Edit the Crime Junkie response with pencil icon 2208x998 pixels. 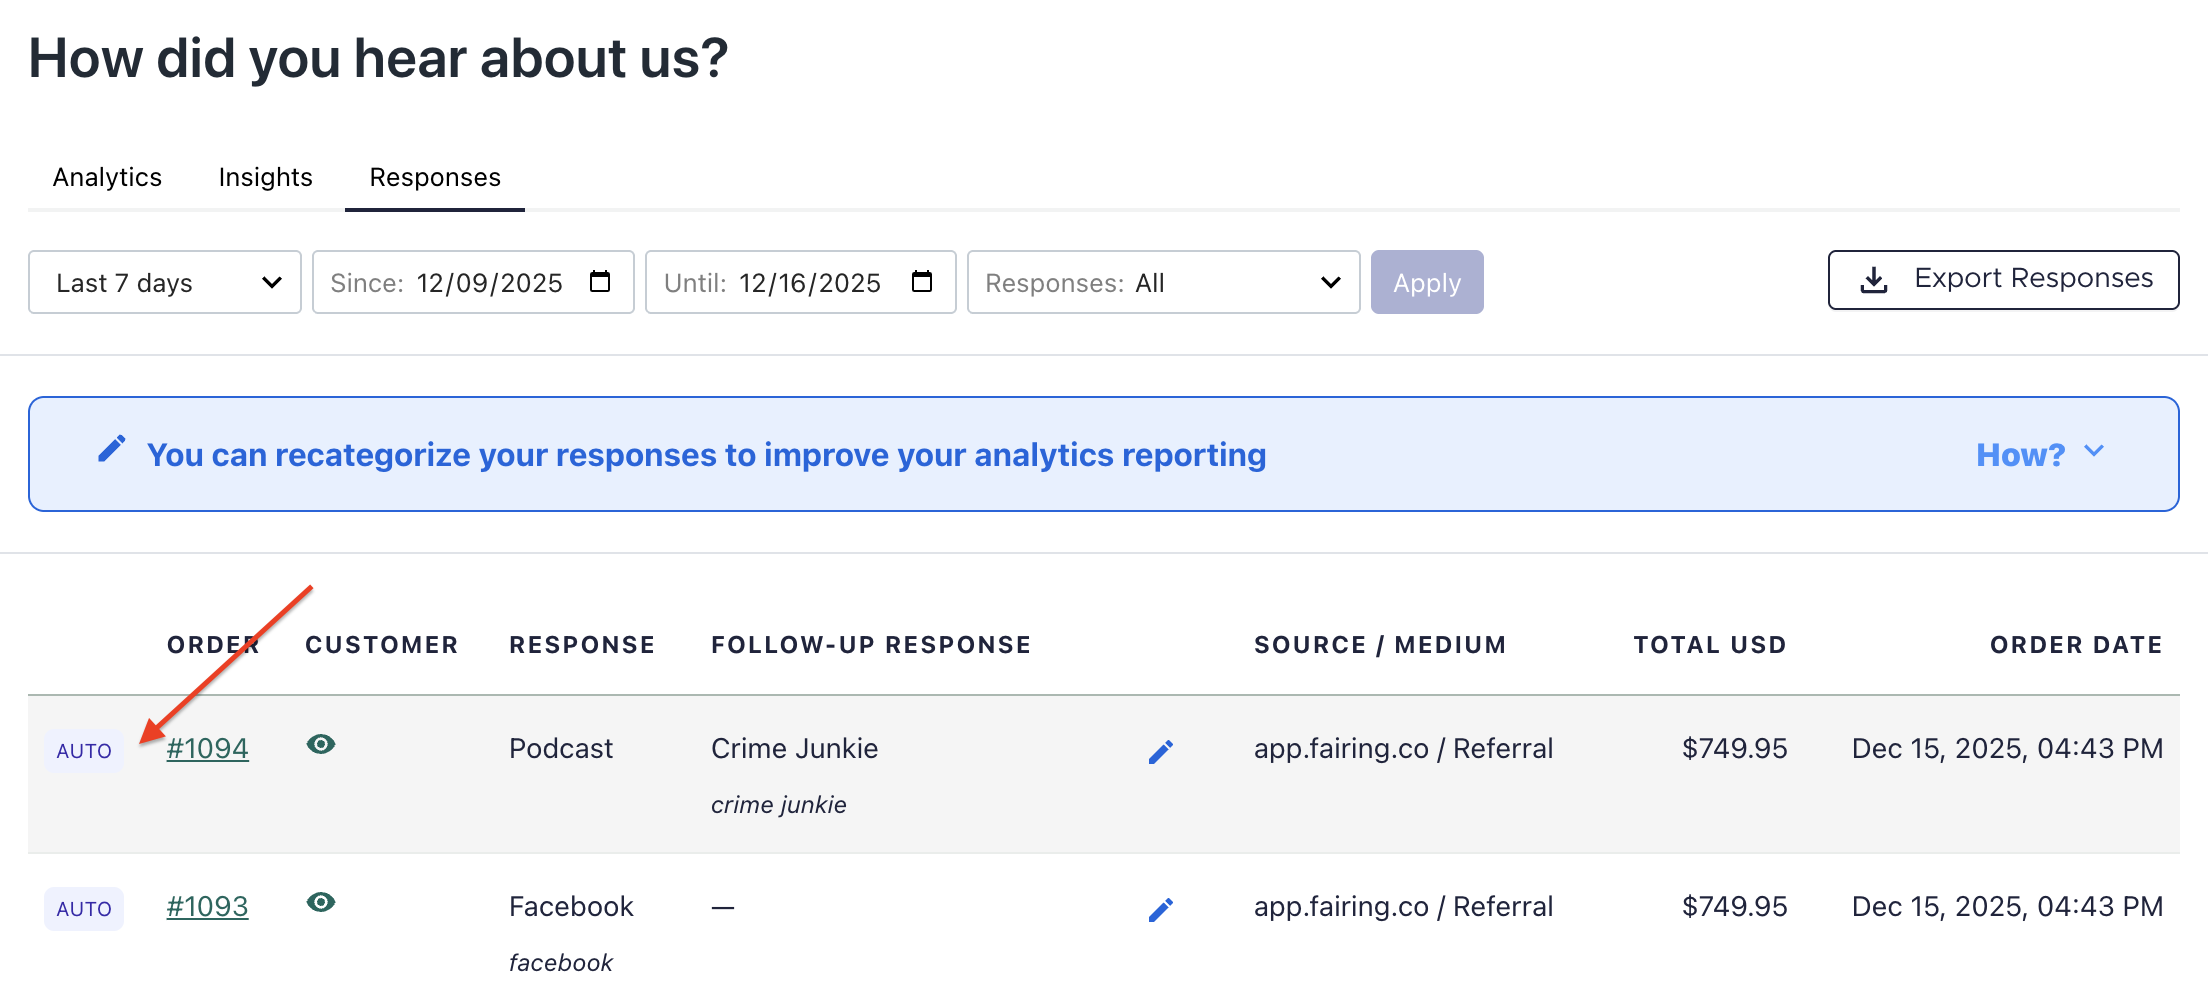click(1160, 752)
